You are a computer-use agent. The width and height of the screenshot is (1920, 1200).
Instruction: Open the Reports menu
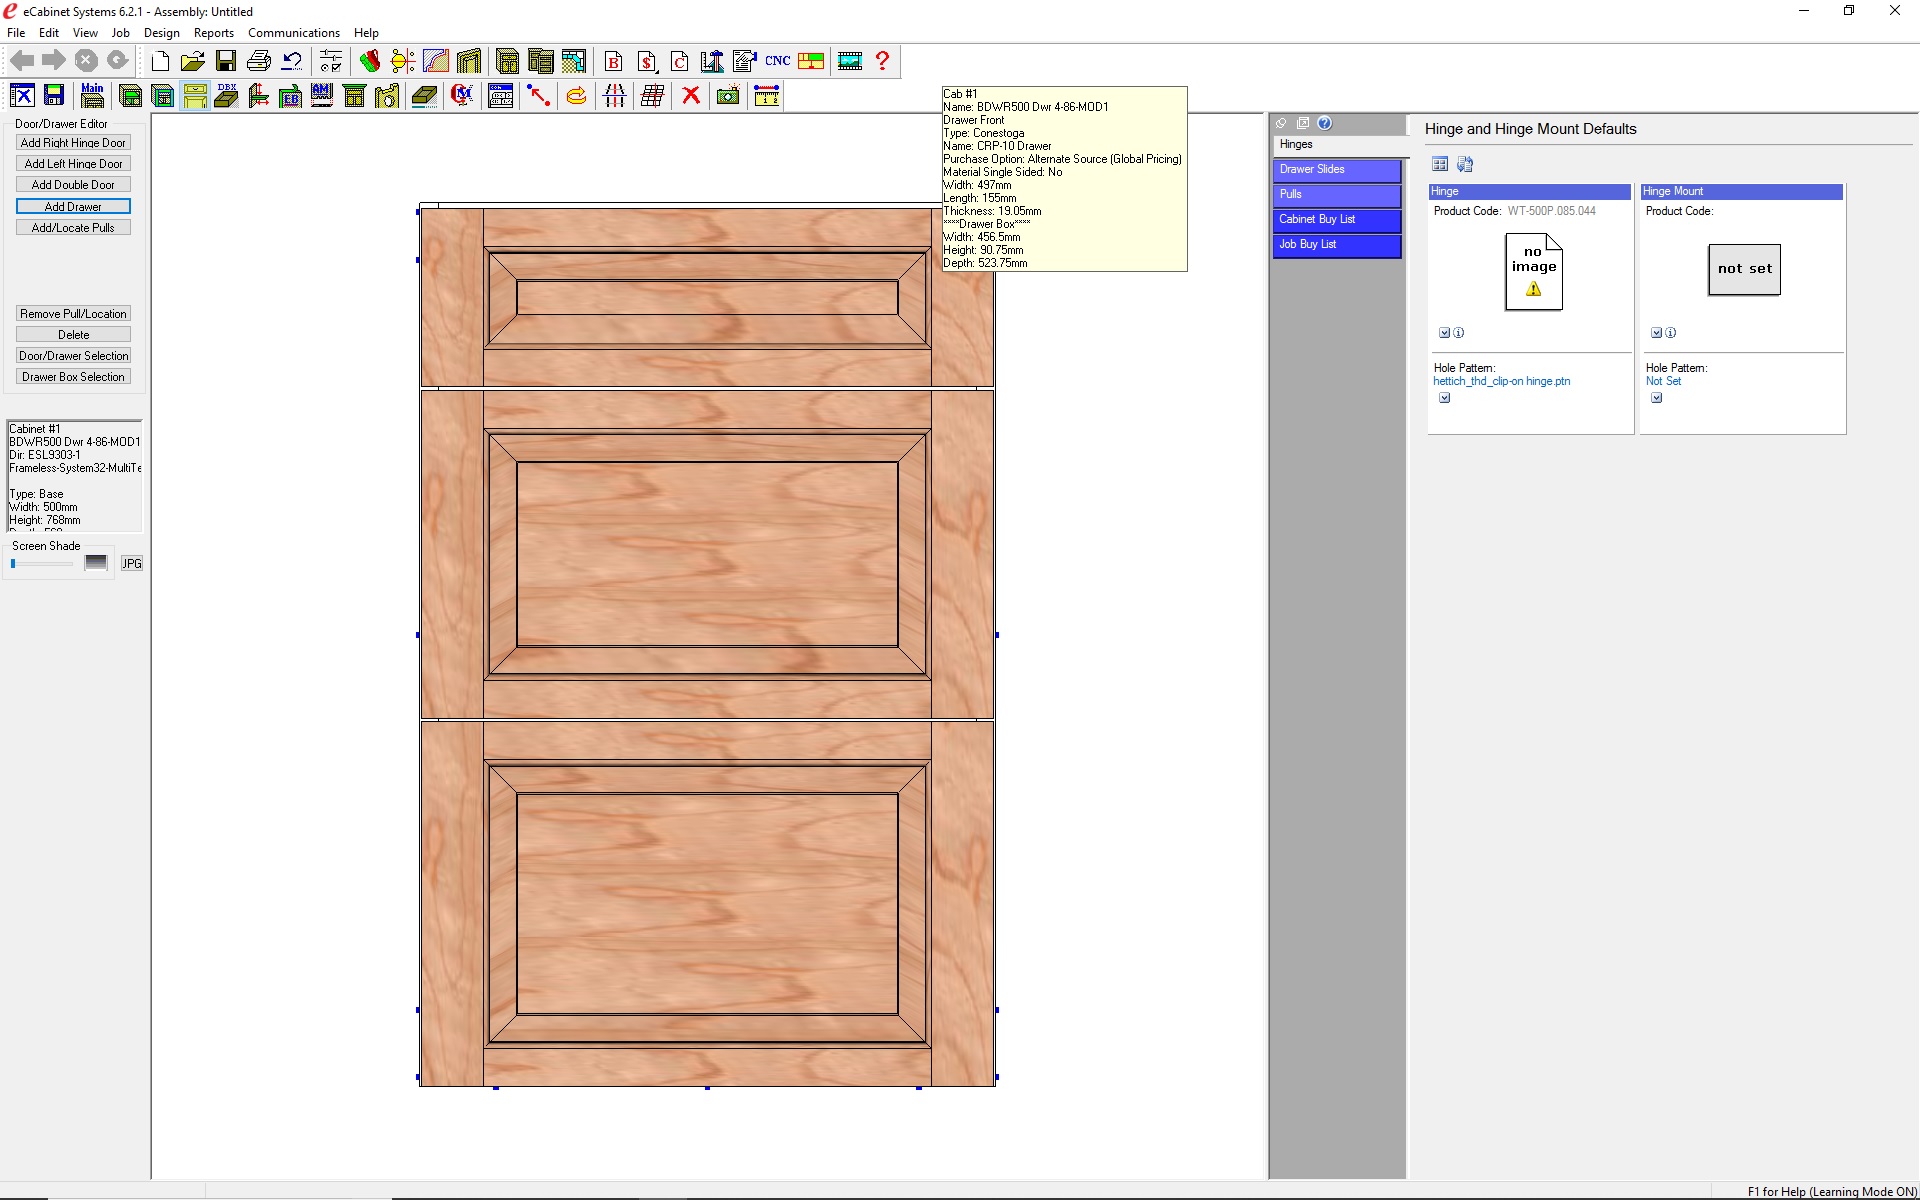(213, 33)
